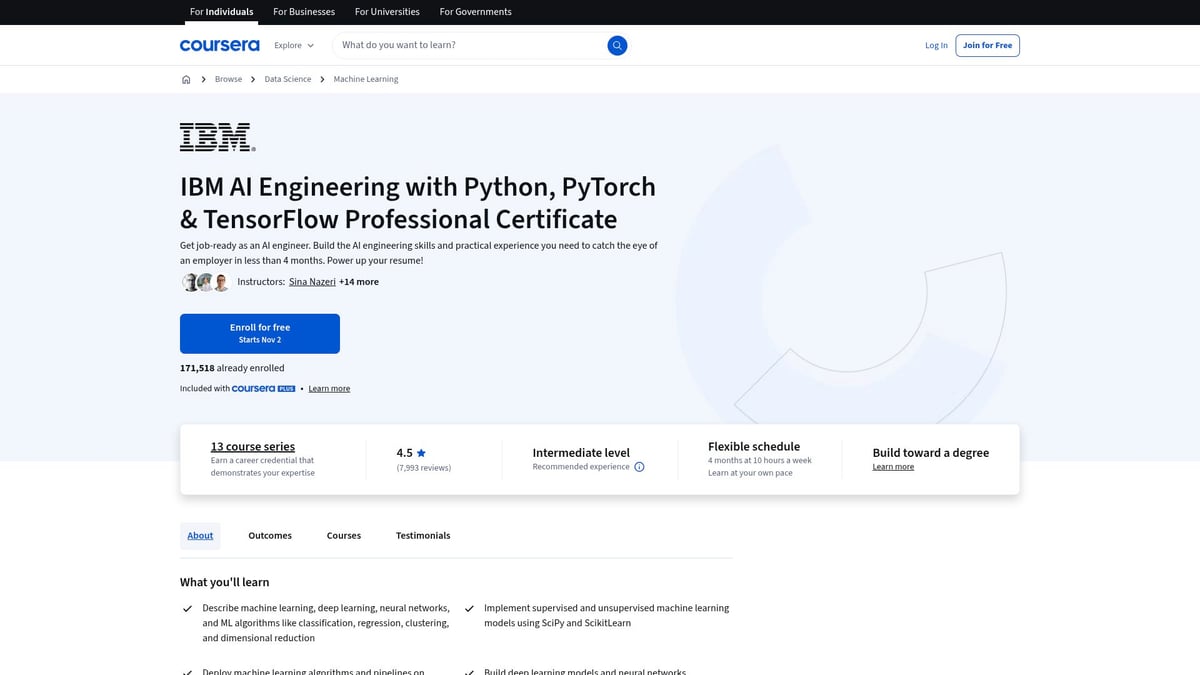Screen dimensions: 1200x675
Task: Click the Recommended experience info icon
Action: [639, 467]
